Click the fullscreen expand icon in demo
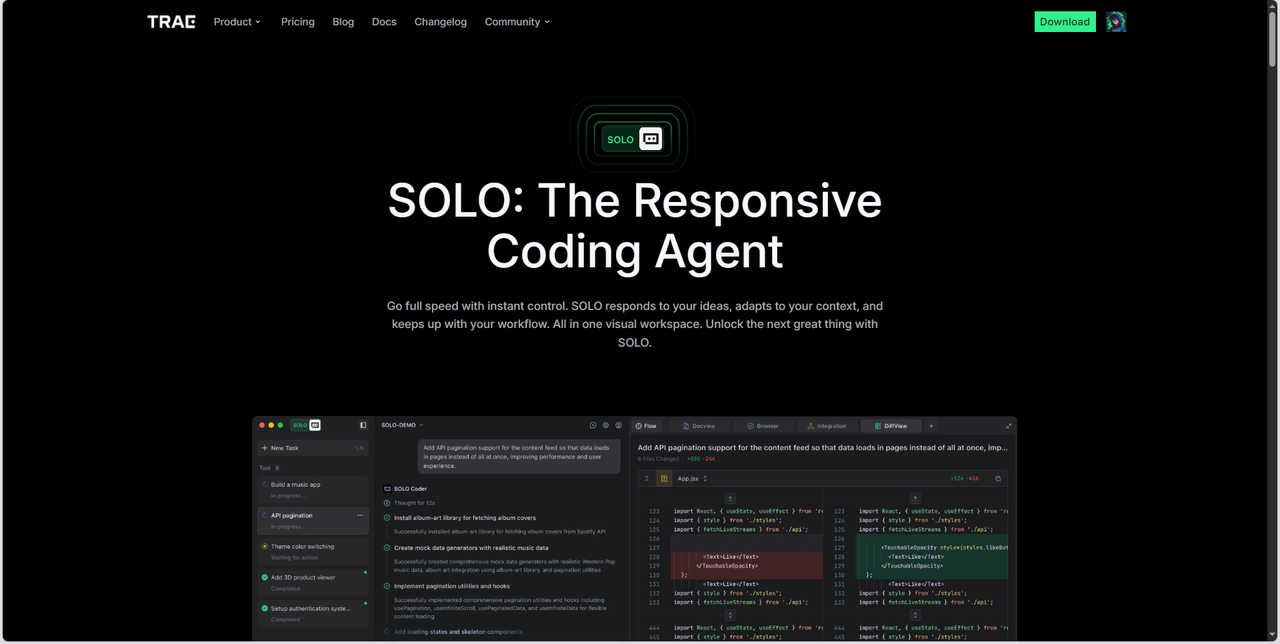The height and width of the screenshot is (644, 1280). 1008,426
